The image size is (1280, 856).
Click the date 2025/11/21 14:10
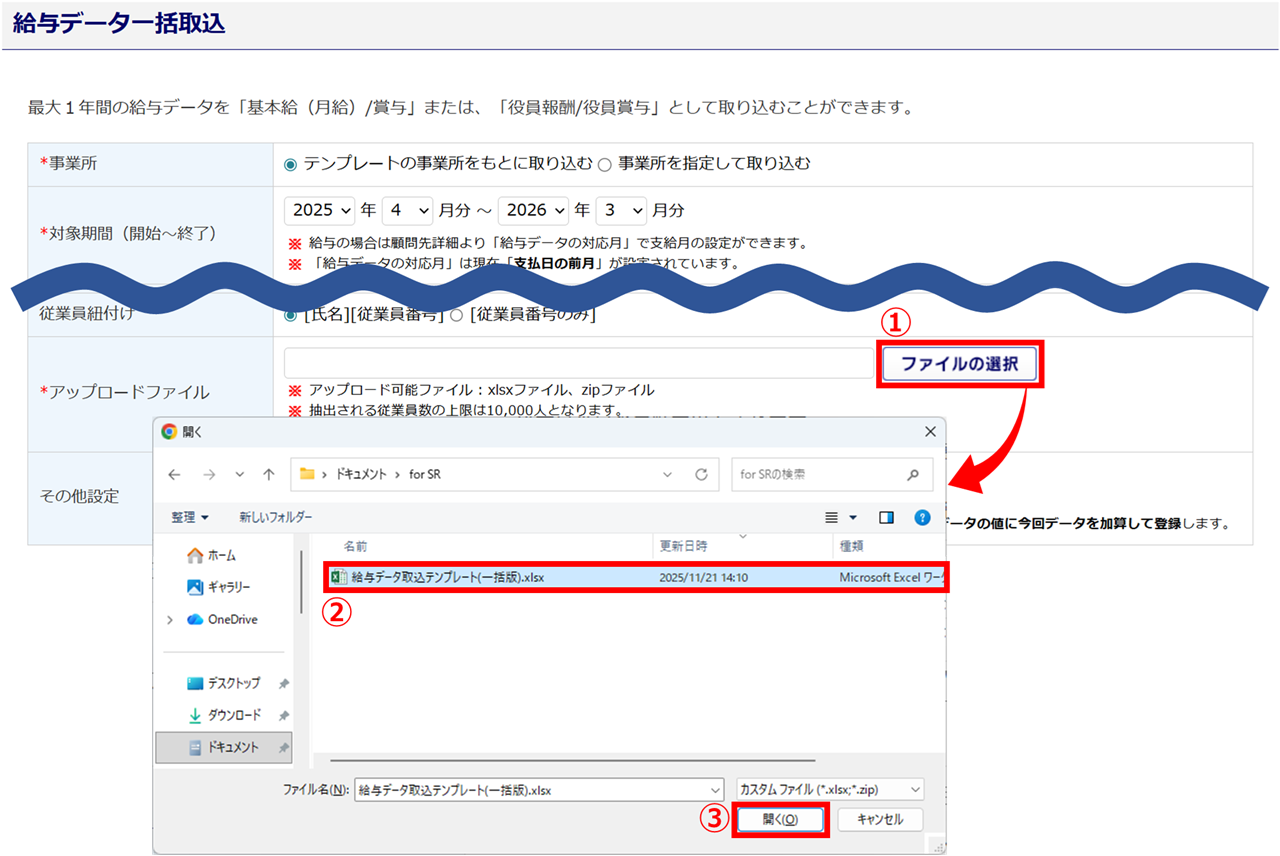[x=704, y=578]
